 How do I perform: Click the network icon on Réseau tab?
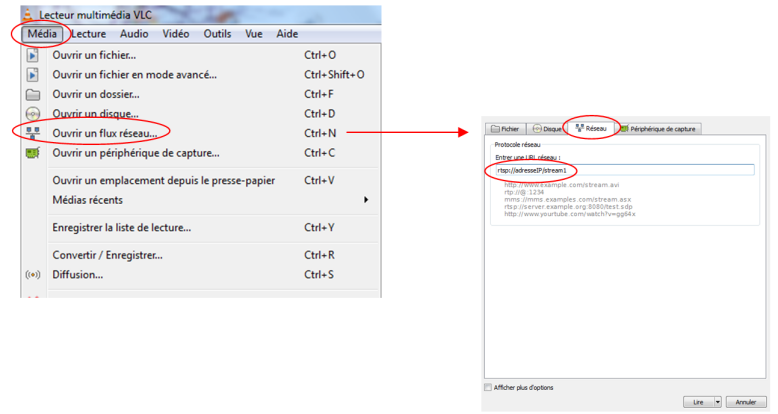point(579,128)
